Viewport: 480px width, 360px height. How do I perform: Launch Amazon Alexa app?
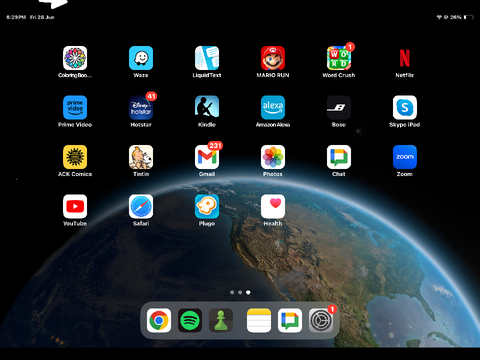coord(273,107)
